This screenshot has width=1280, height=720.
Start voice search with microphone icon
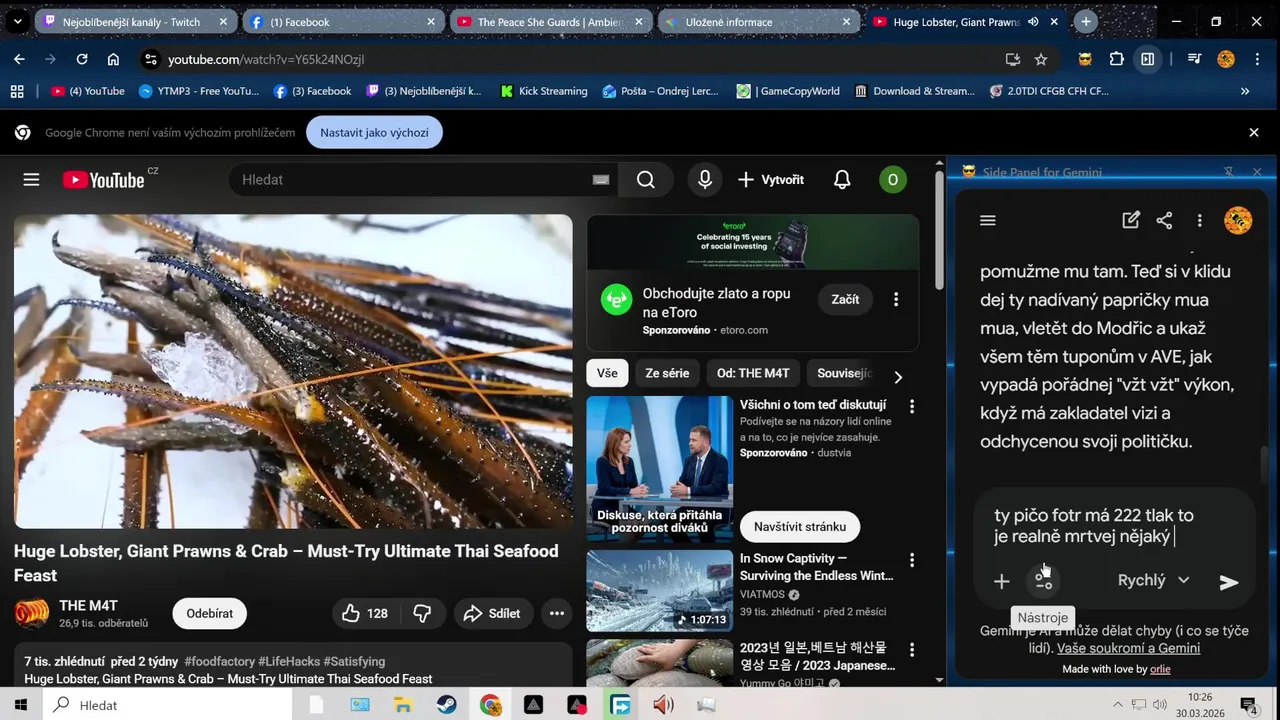pyautogui.click(x=705, y=180)
